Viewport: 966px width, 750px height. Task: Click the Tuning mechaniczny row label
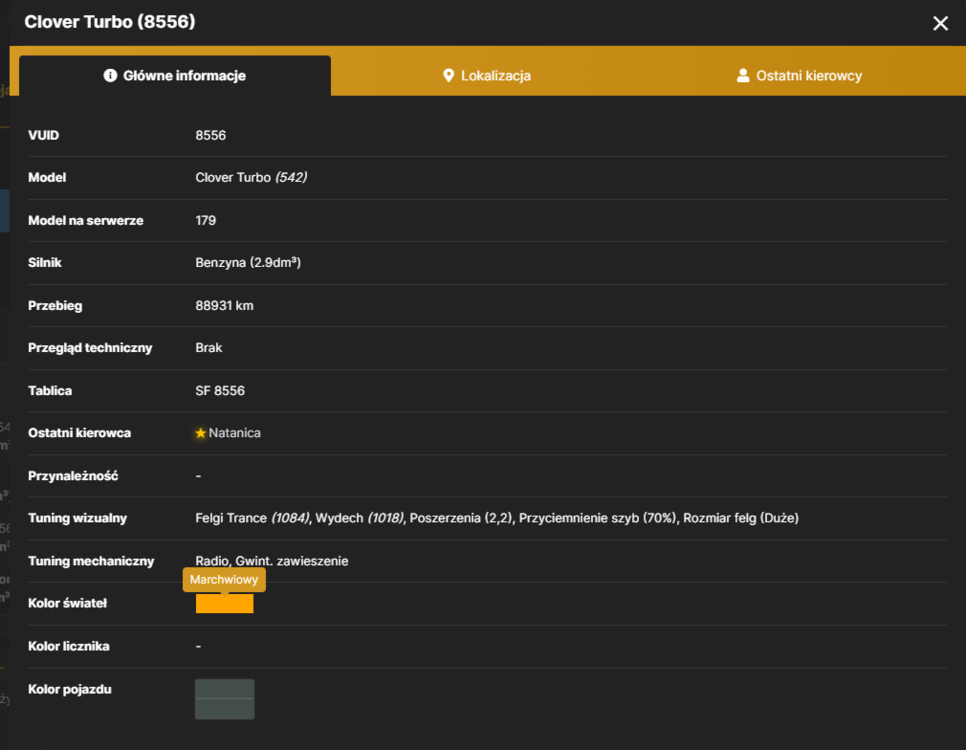click(x=91, y=561)
